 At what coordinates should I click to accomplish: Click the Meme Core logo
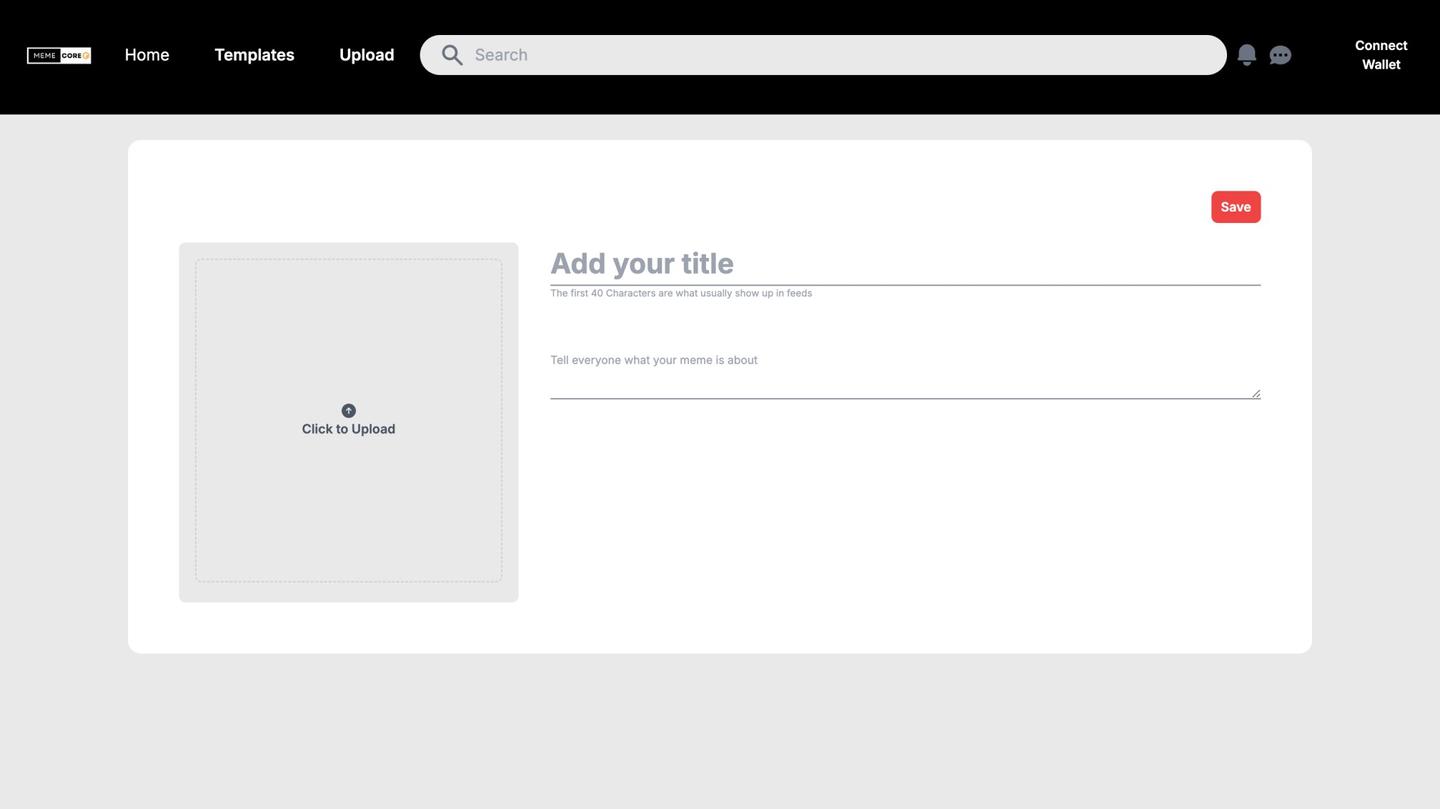(x=59, y=55)
